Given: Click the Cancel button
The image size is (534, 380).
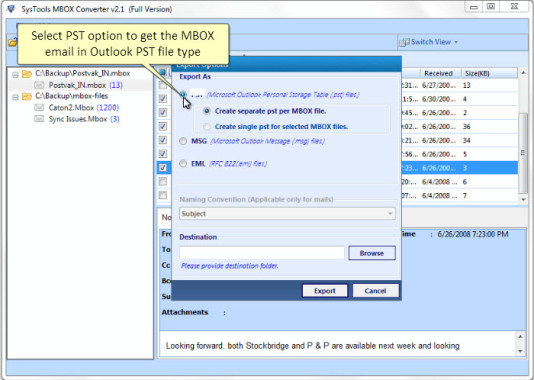Looking at the screenshot, I should [375, 291].
